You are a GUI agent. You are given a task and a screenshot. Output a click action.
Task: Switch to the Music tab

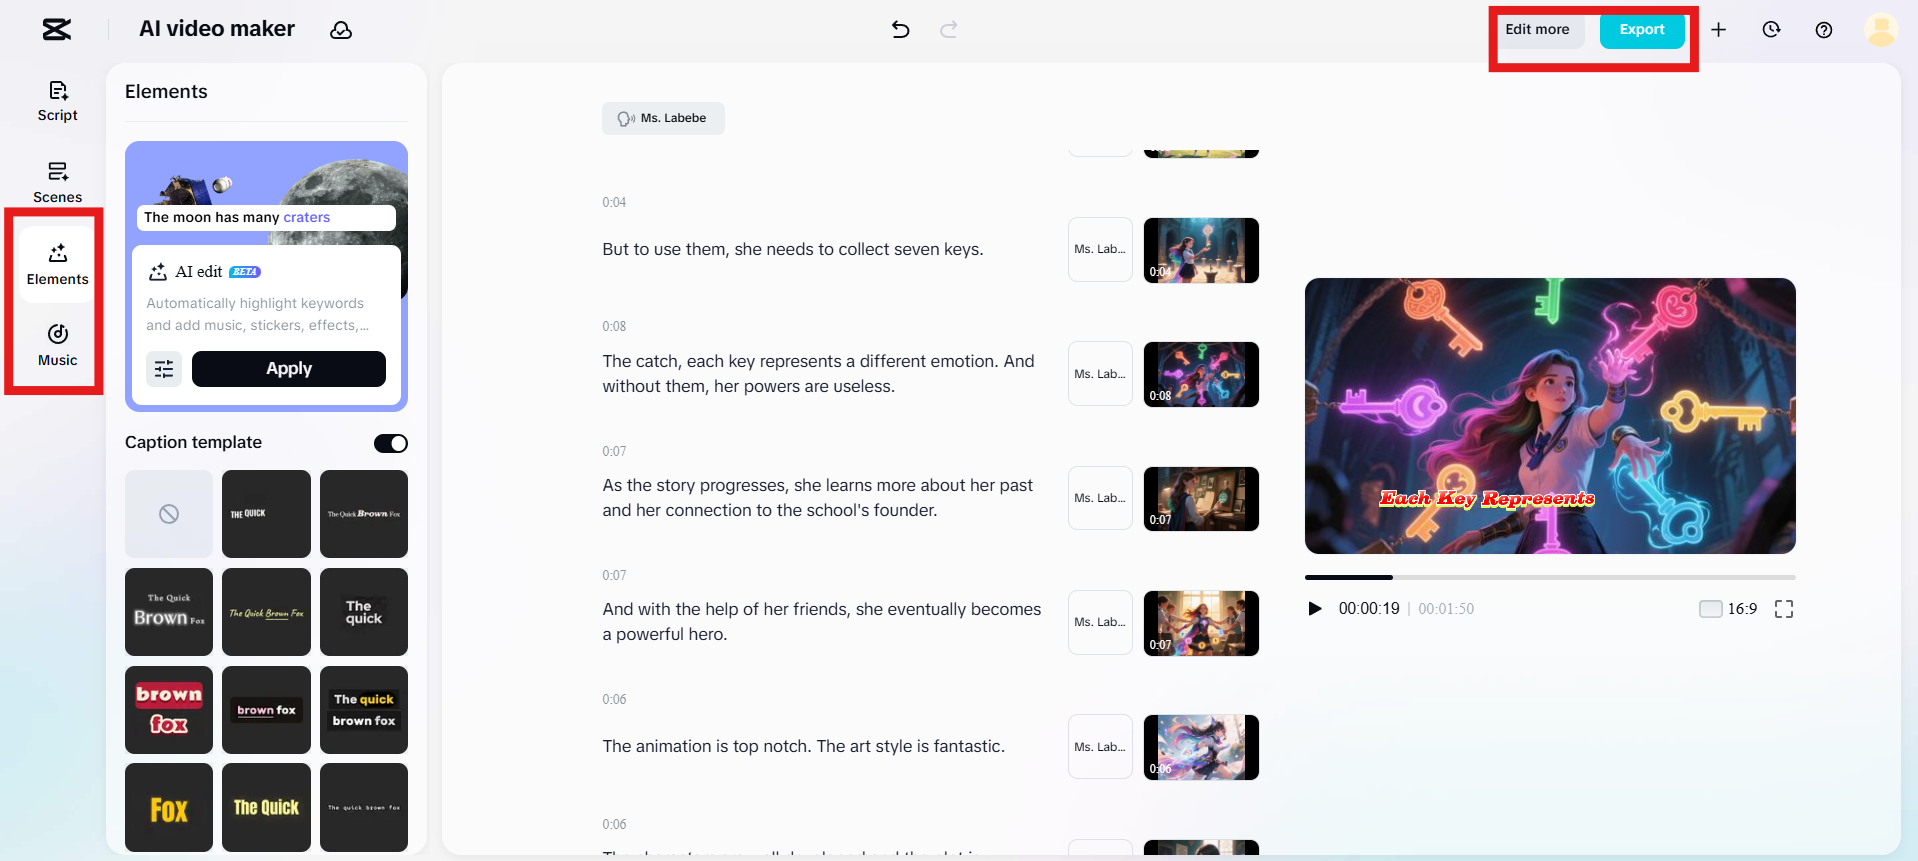click(58, 346)
